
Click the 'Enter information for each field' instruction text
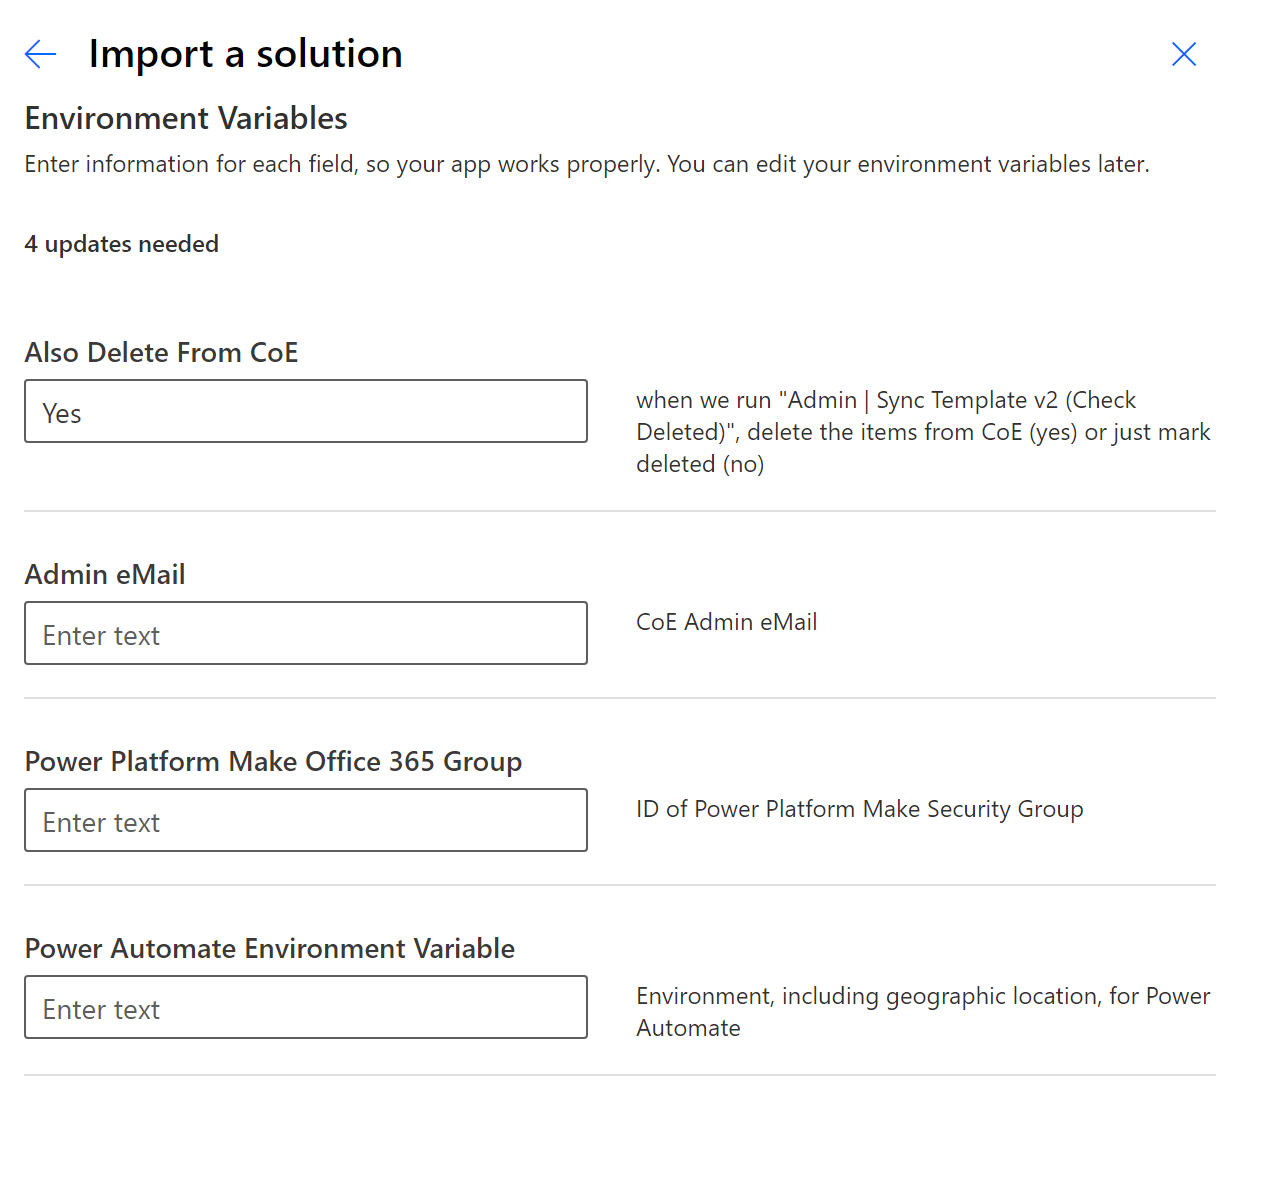click(x=587, y=164)
